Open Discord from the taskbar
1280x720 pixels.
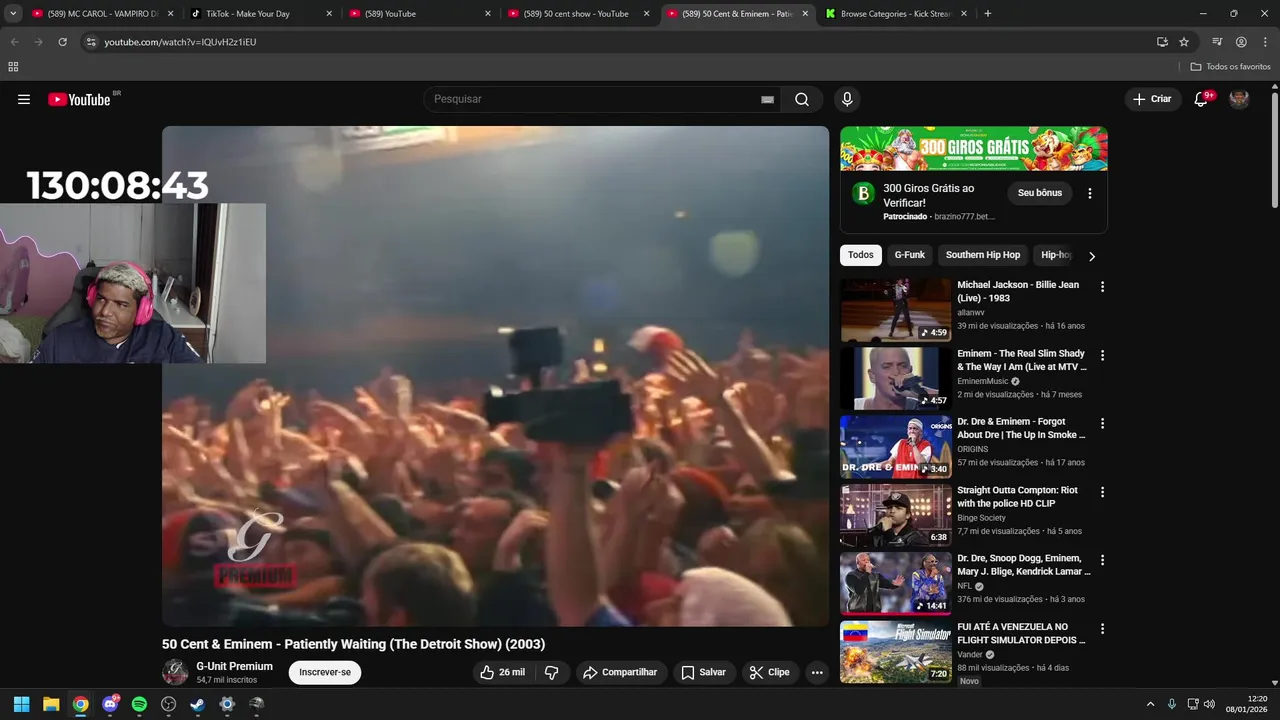pyautogui.click(x=110, y=704)
